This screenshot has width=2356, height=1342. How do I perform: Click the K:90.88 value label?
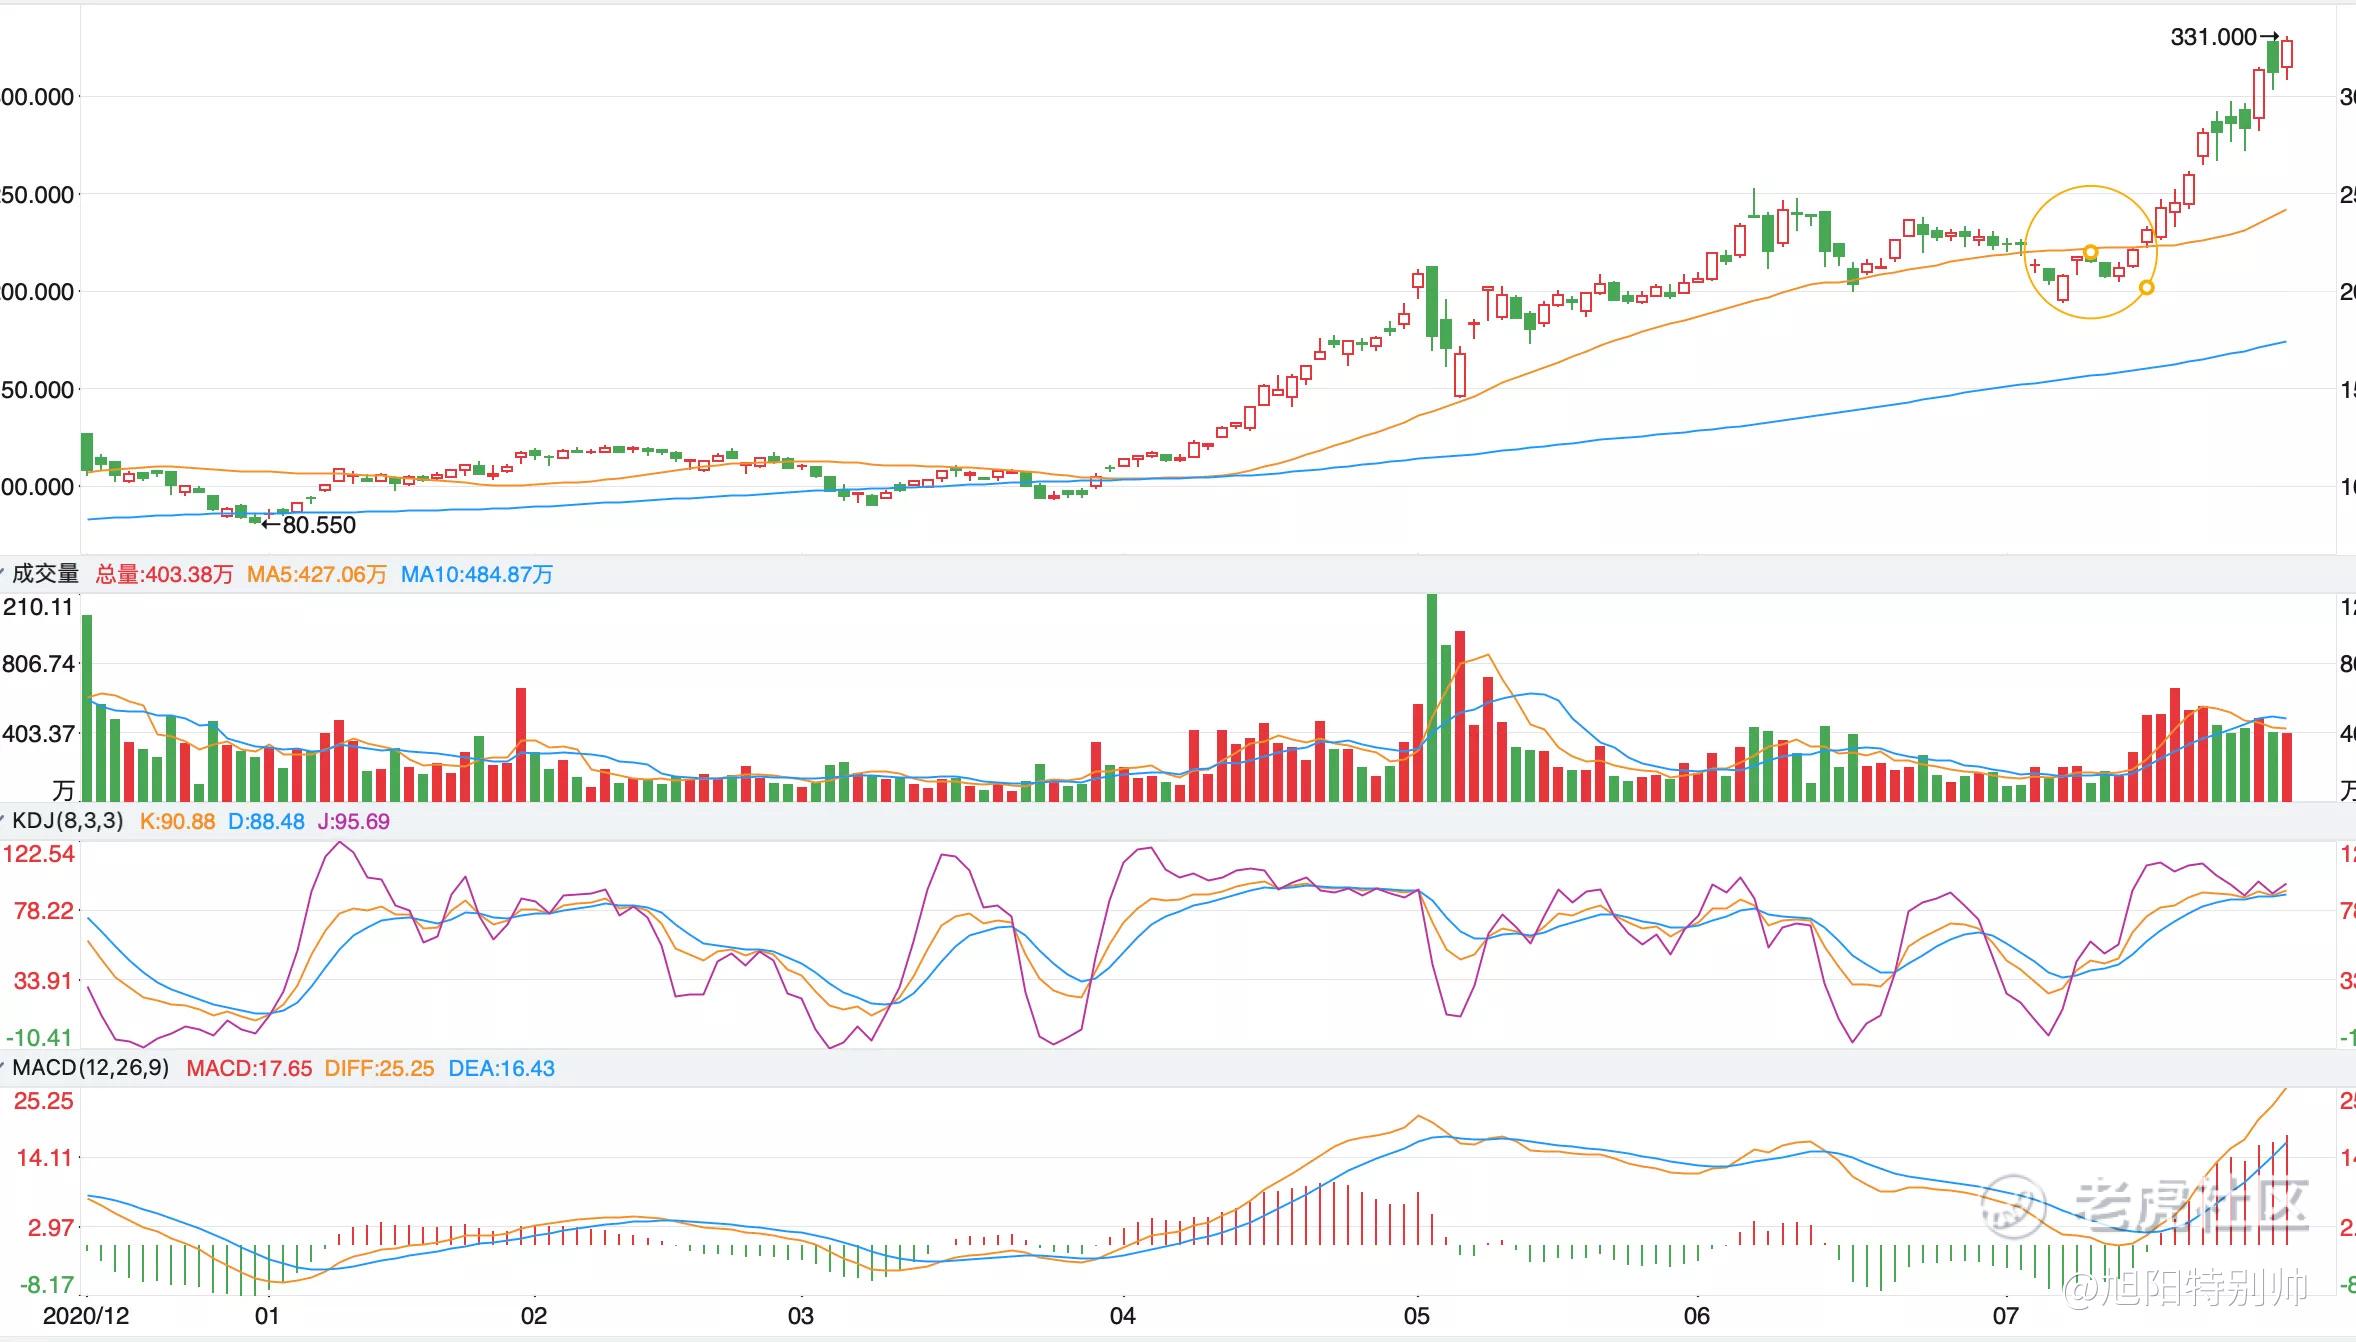[177, 821]
